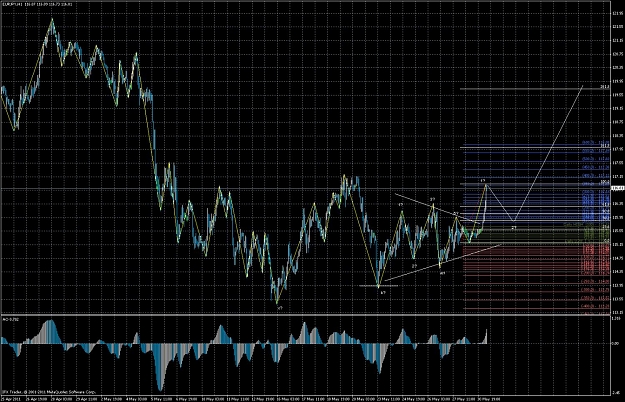Click the 25 Apr 2011 date label

point(11,398)
